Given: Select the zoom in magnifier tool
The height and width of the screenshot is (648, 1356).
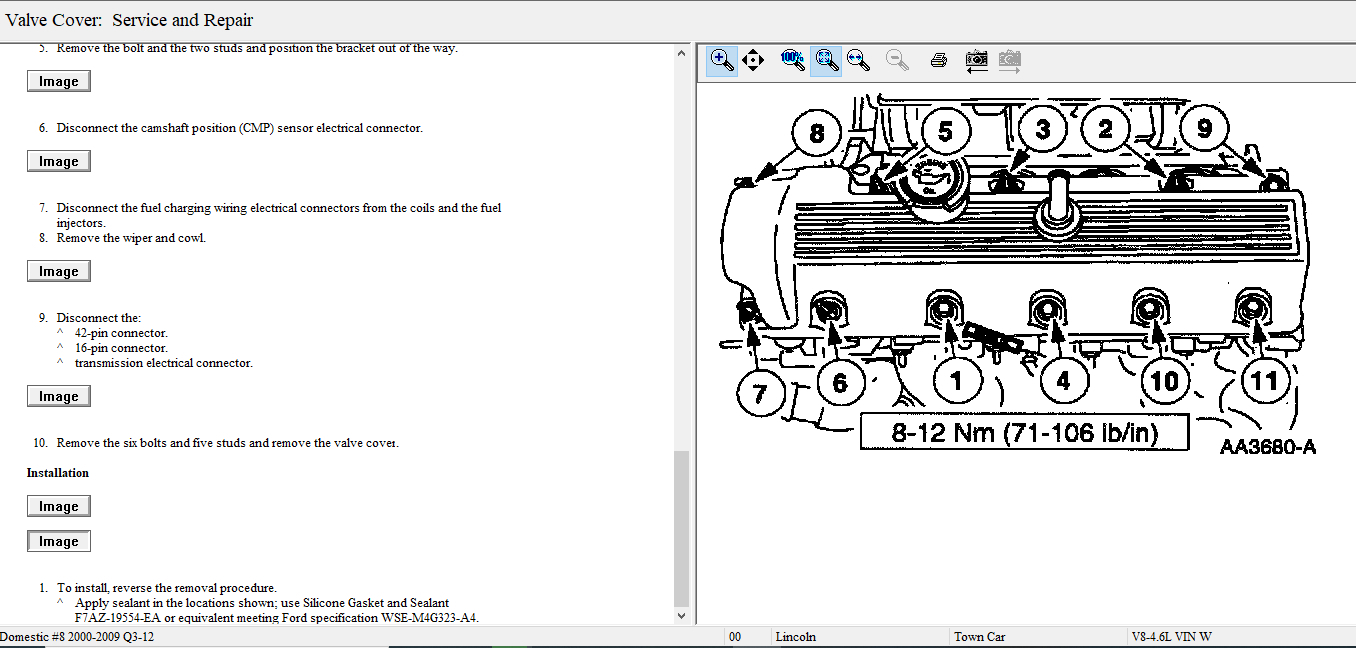Looking at the screenshot, I should pyautogui.click(x=721, y=60).
